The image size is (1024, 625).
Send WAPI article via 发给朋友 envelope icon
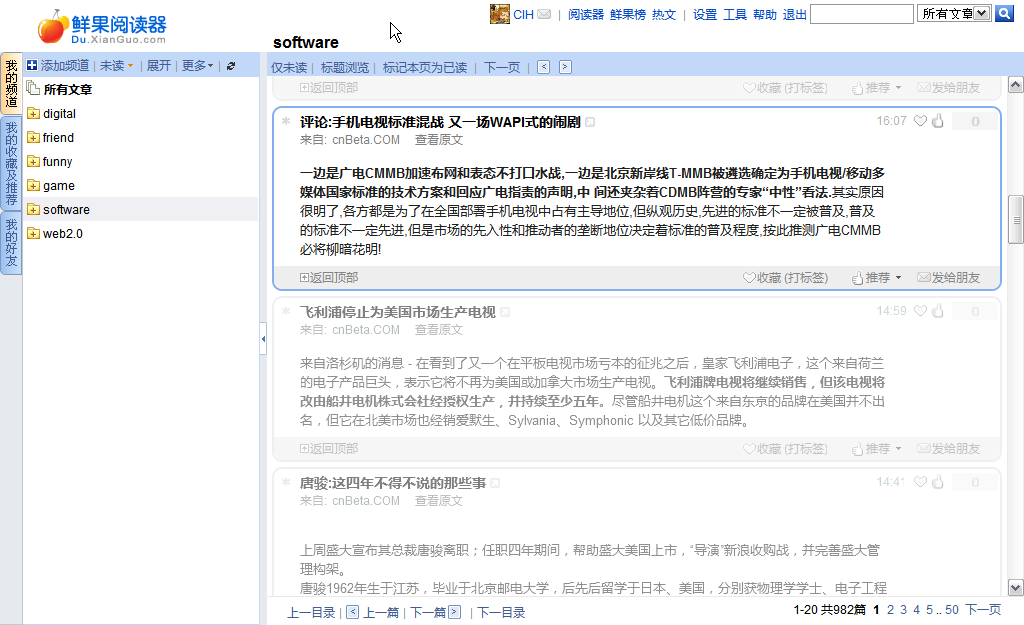(x=923, y=277)
